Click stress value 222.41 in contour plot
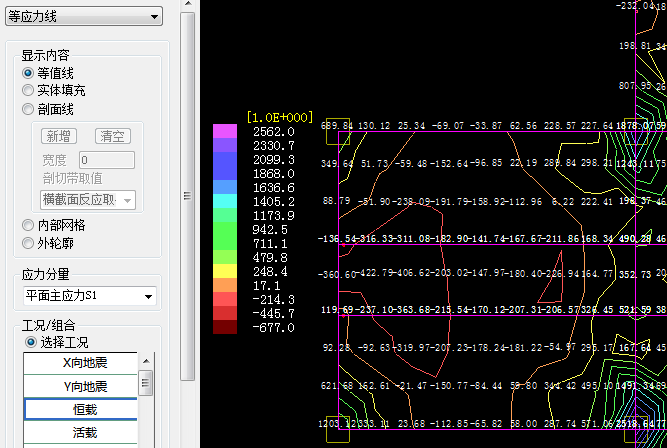Screen dimensions: 667x448 coord(596,202)
